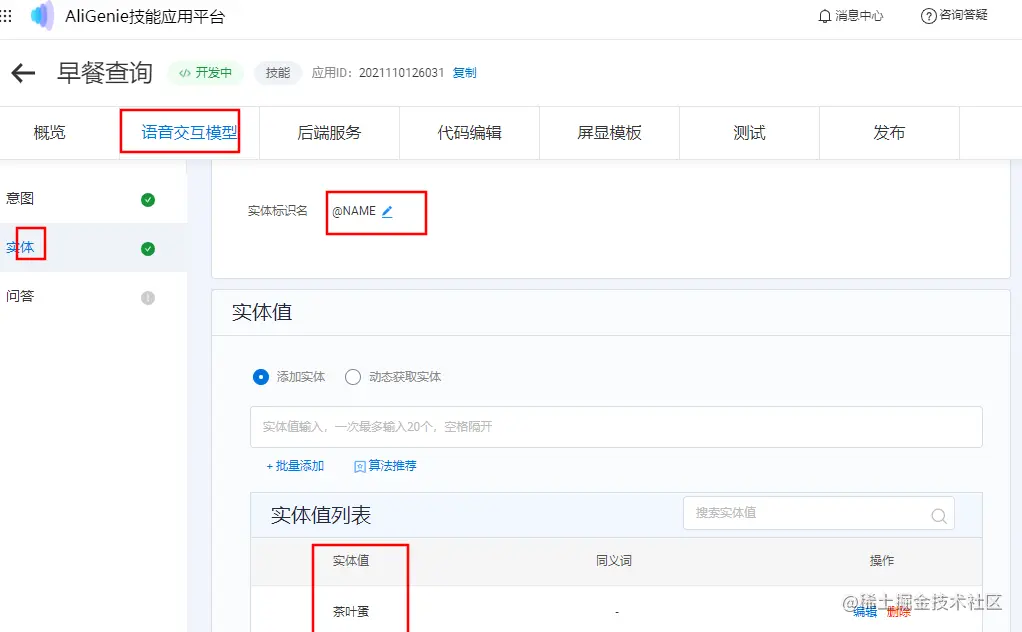Click the 开发中 status badge

click(x=206, y=73)
